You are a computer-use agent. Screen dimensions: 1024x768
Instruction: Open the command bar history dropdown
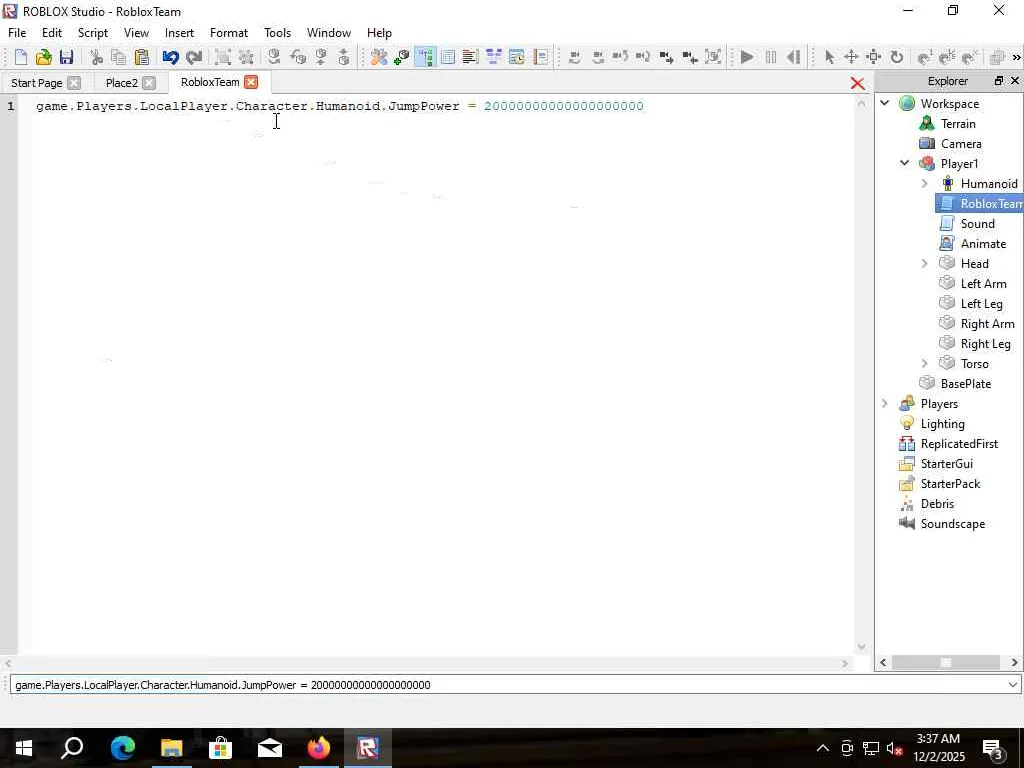pos(1012,684)
